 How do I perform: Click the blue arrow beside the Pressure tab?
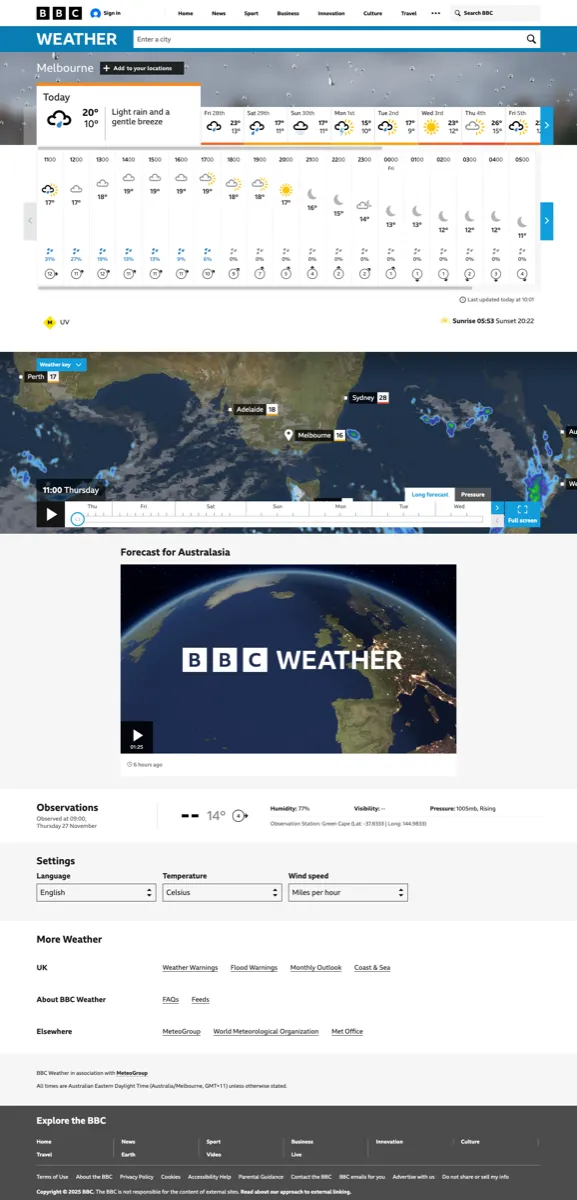coord(497,508)
